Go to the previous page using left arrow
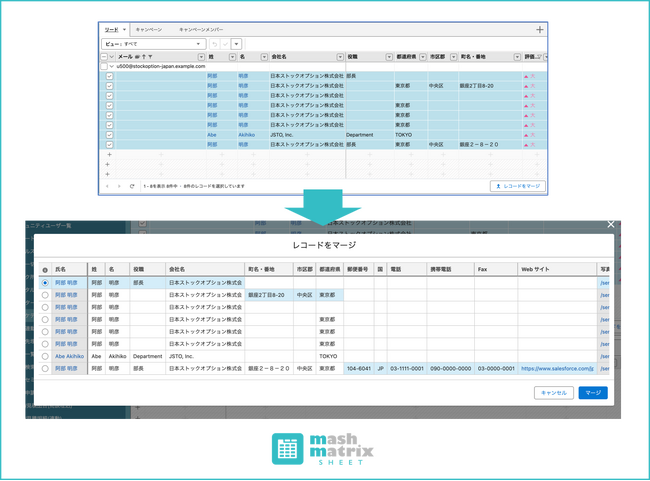This screenshot has height=481, width=650. (108, 186)
